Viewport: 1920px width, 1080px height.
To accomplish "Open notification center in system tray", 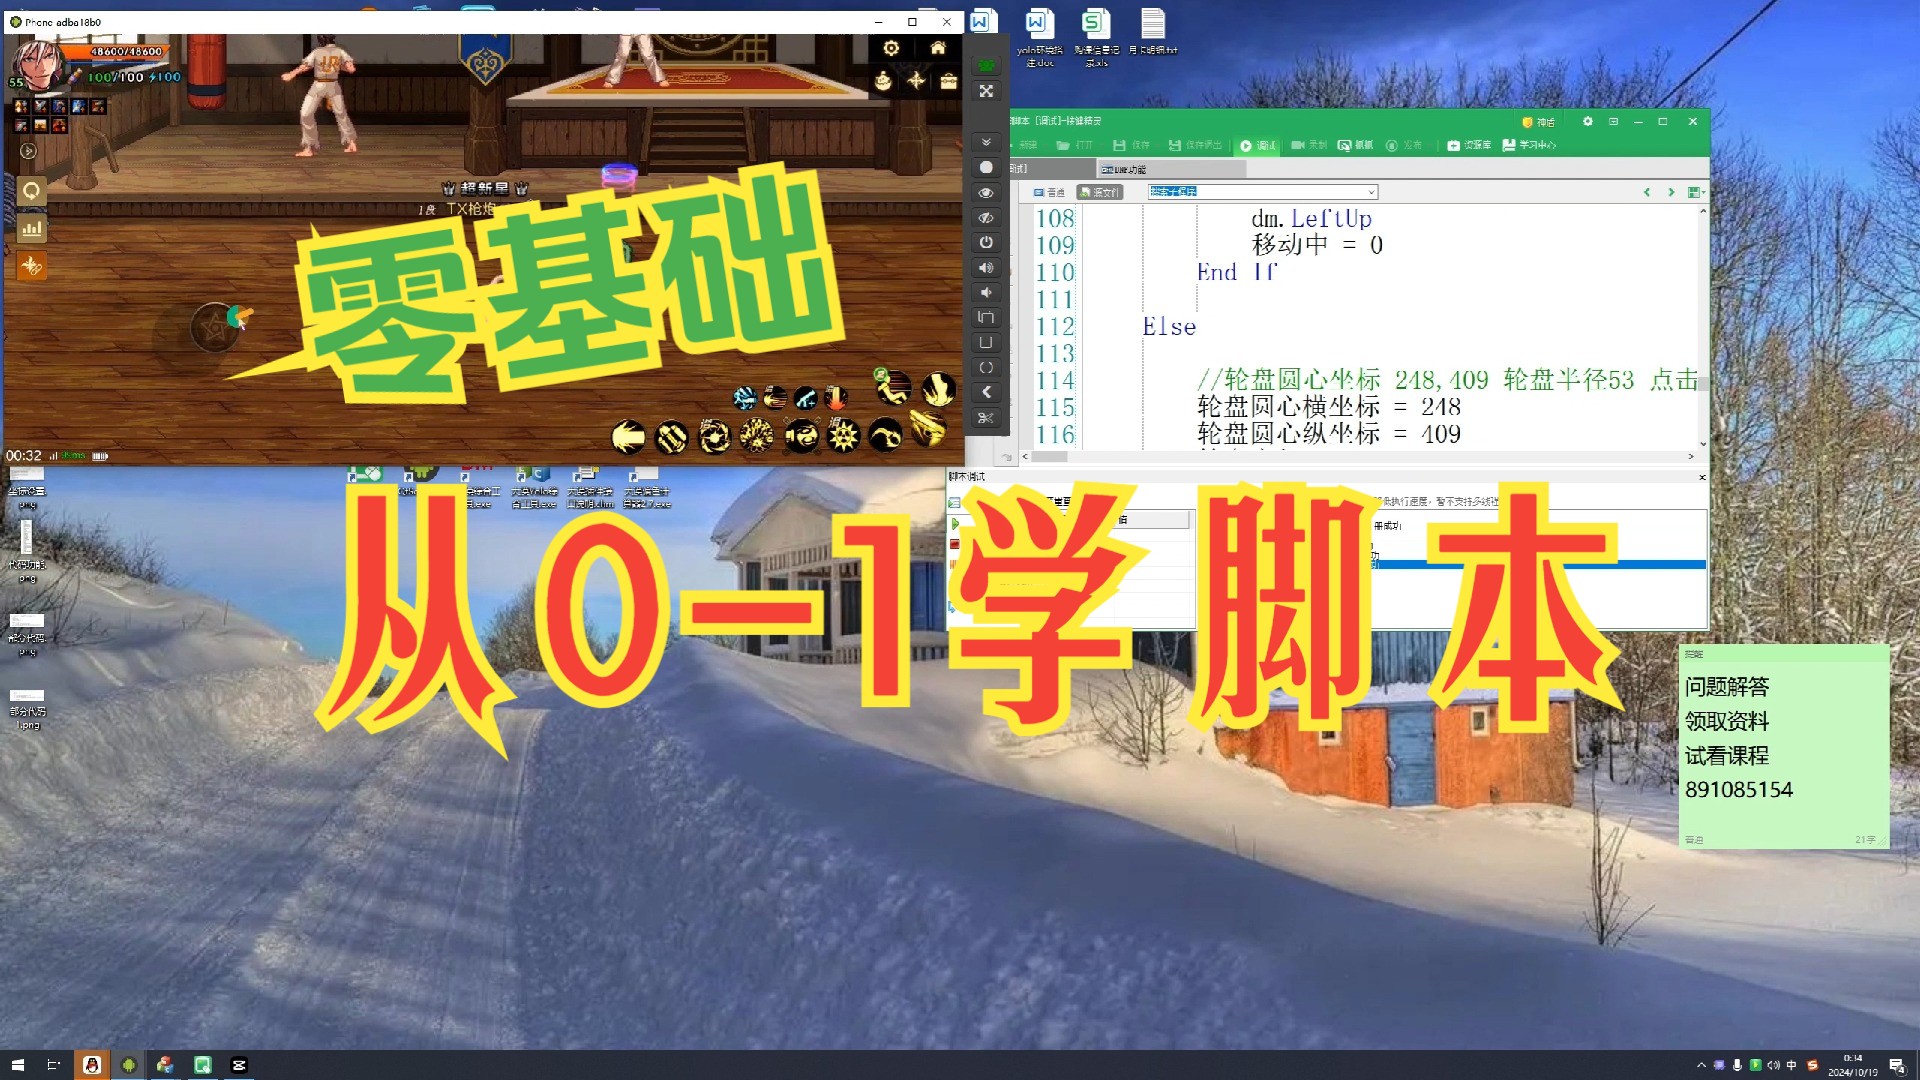I will (1896, 1065).
